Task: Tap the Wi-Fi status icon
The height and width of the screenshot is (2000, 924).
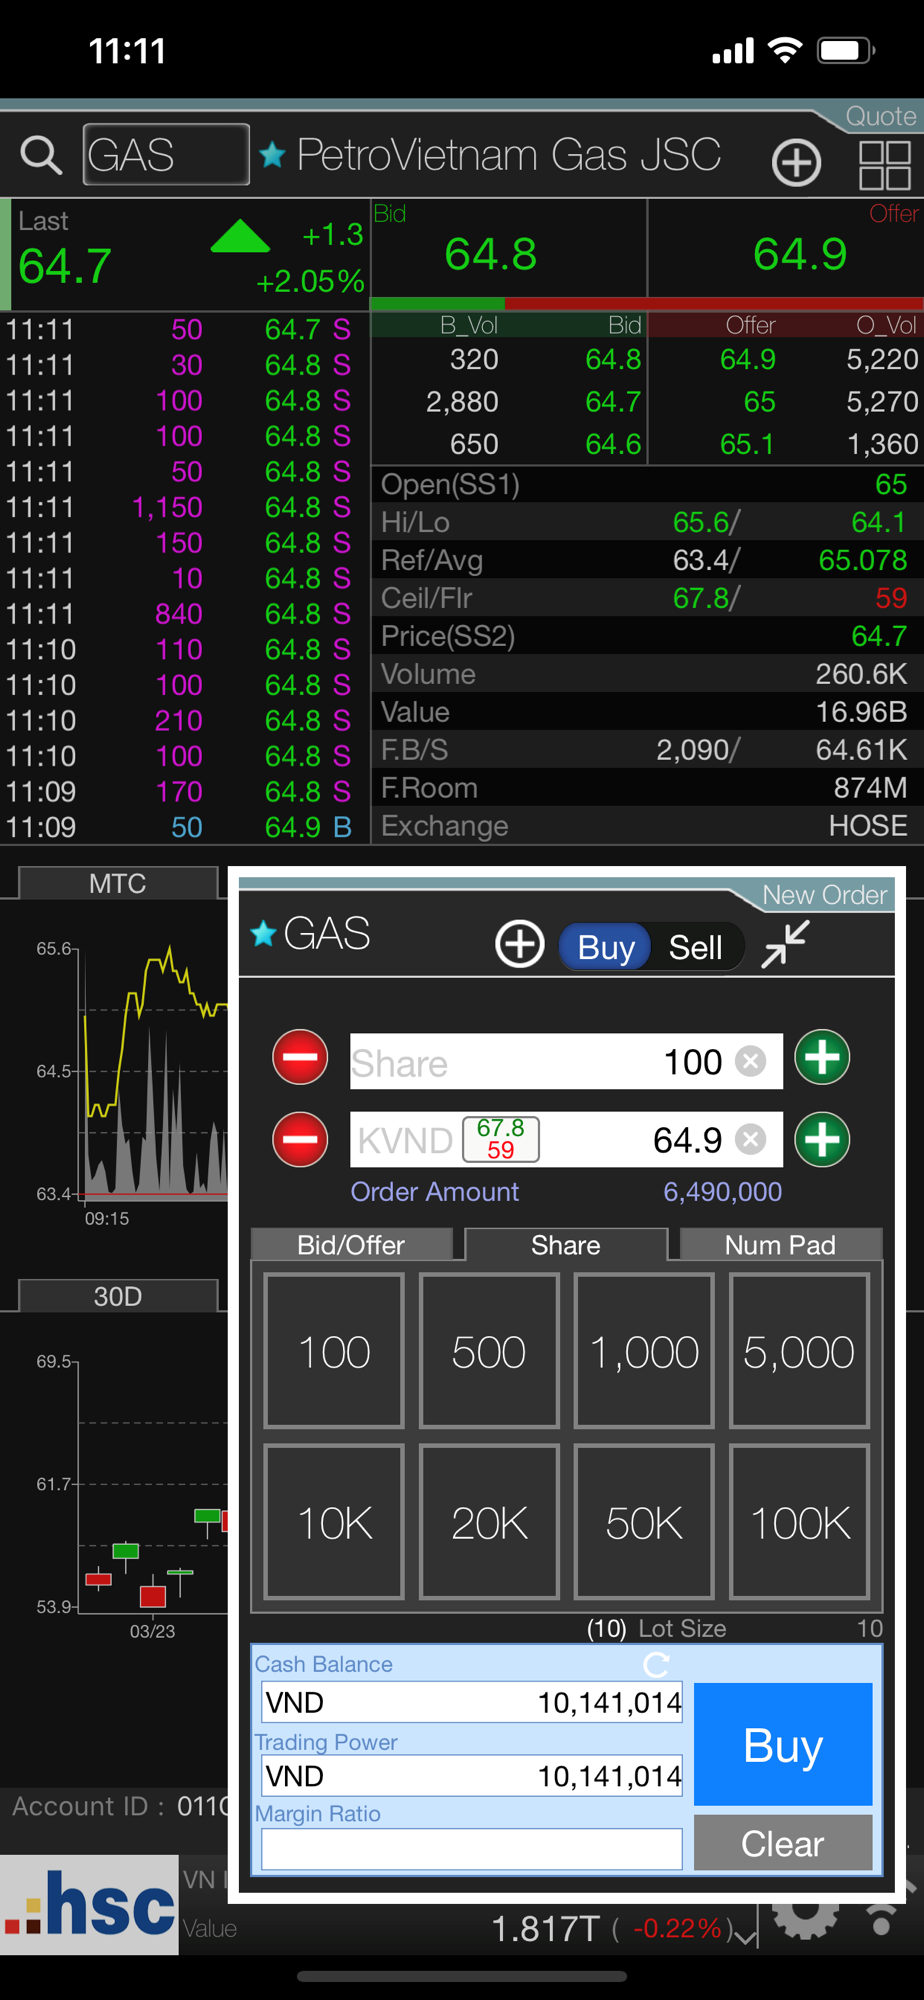Action: (786, 50)
